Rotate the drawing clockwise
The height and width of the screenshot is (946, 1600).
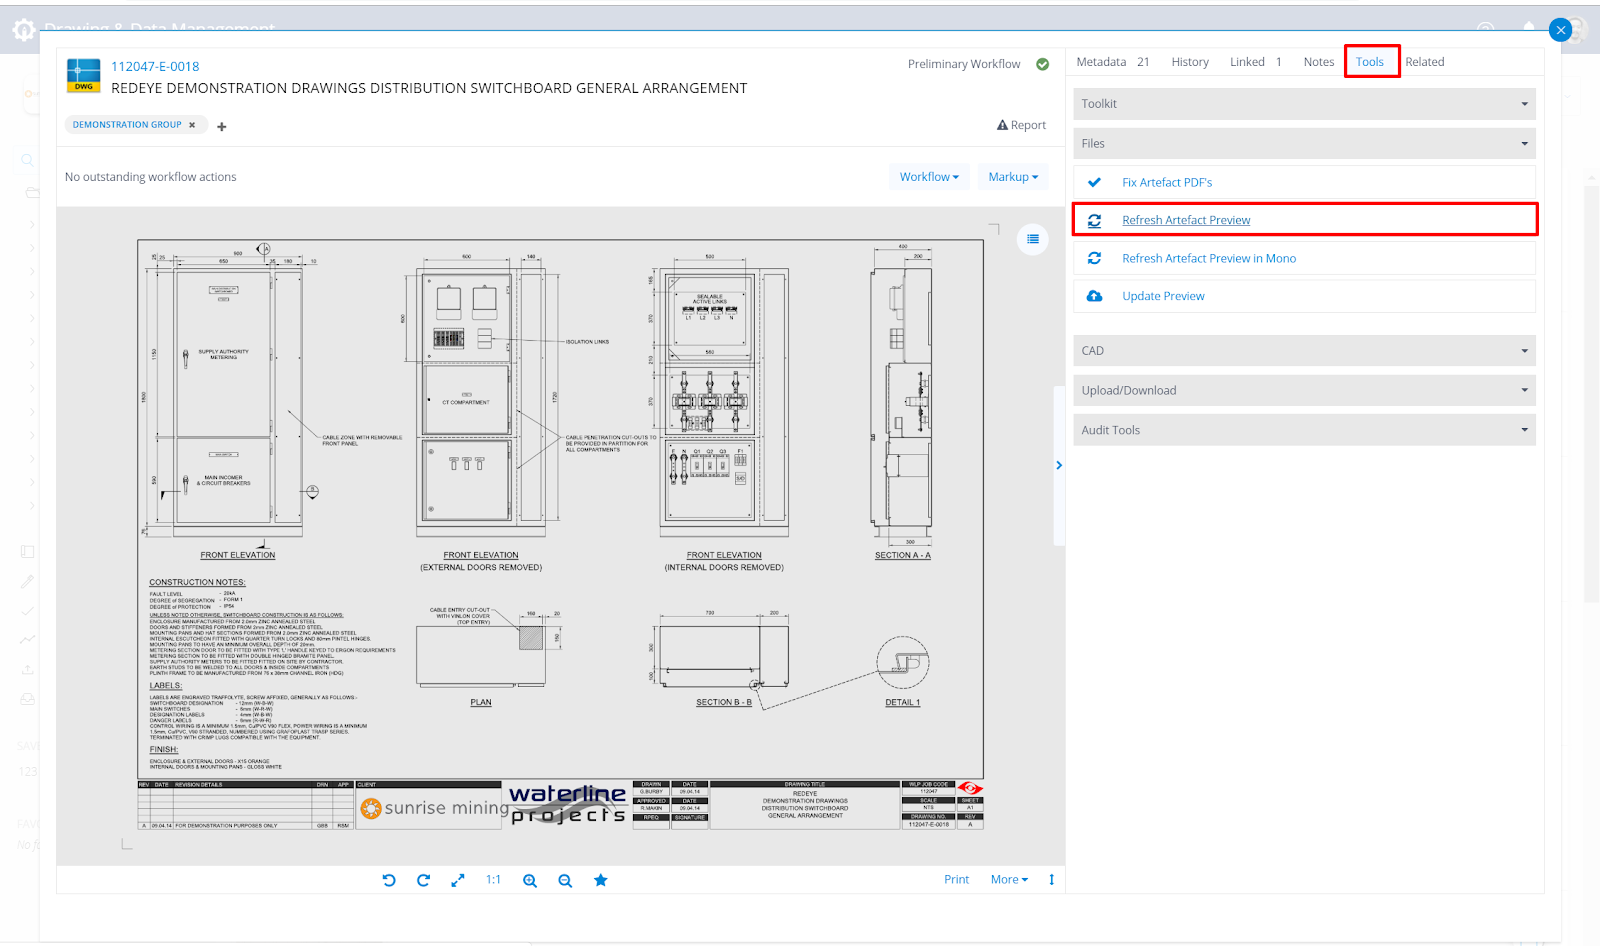(x=423, y=880)
